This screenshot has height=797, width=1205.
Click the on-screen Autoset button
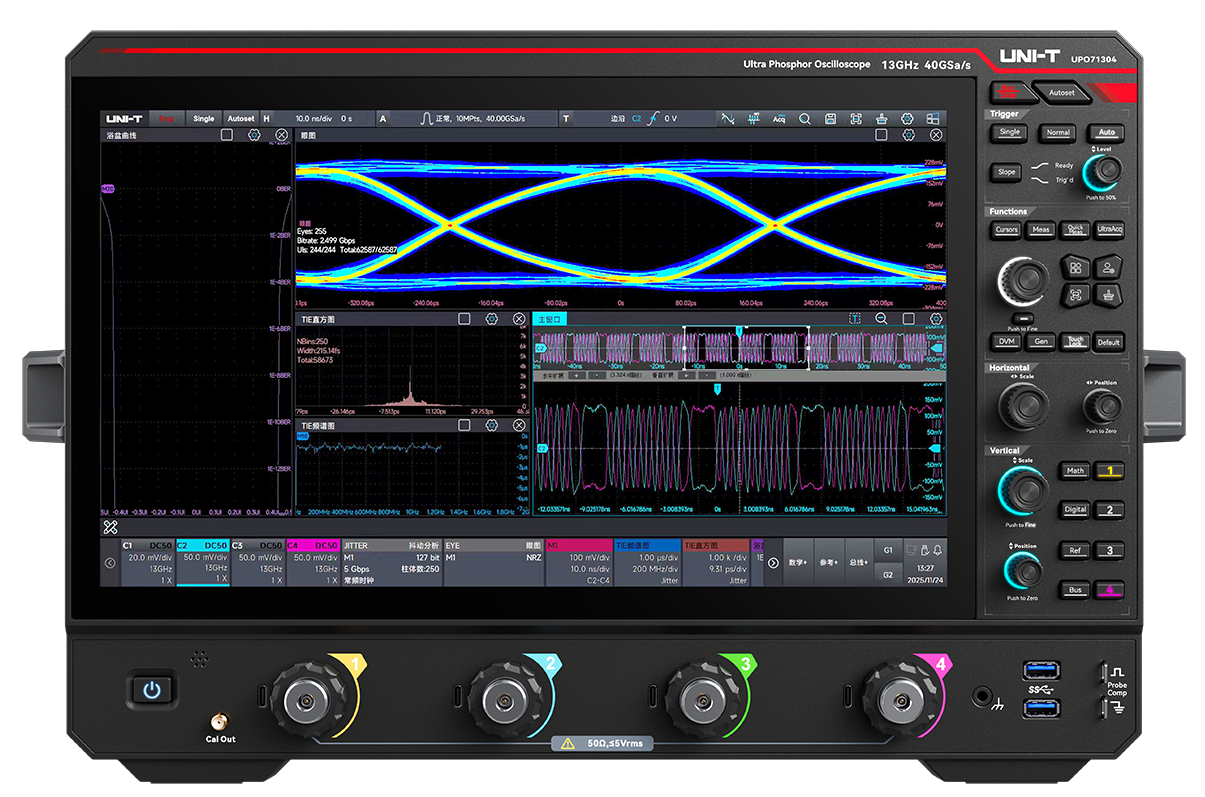(x=240, y=119)
